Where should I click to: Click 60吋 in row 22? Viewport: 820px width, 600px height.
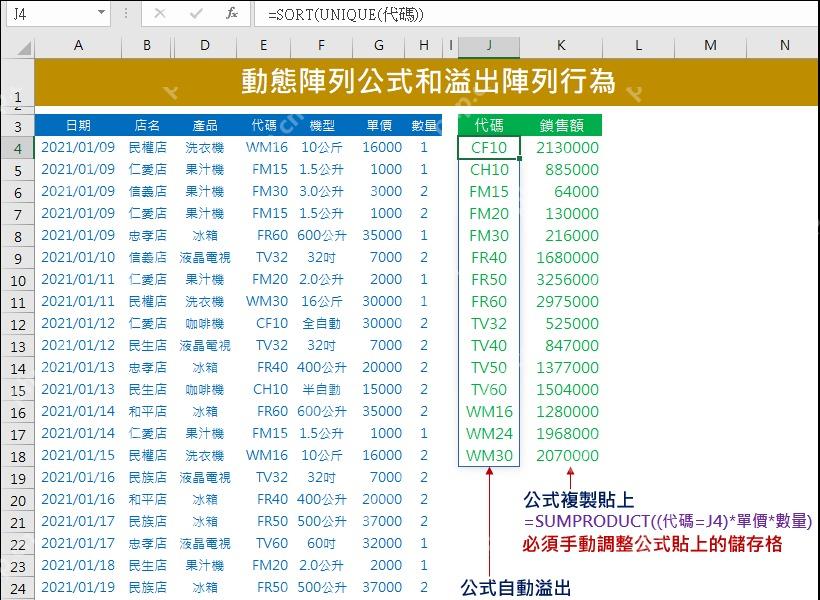(x=321, y=544)
